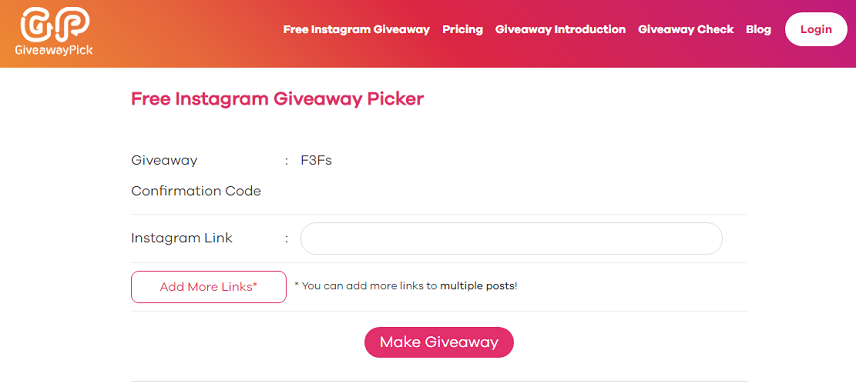Click the bold multiple posts text
Image resolution: width=856 pixels, height=387 pixels.
[x=478, y=286]
